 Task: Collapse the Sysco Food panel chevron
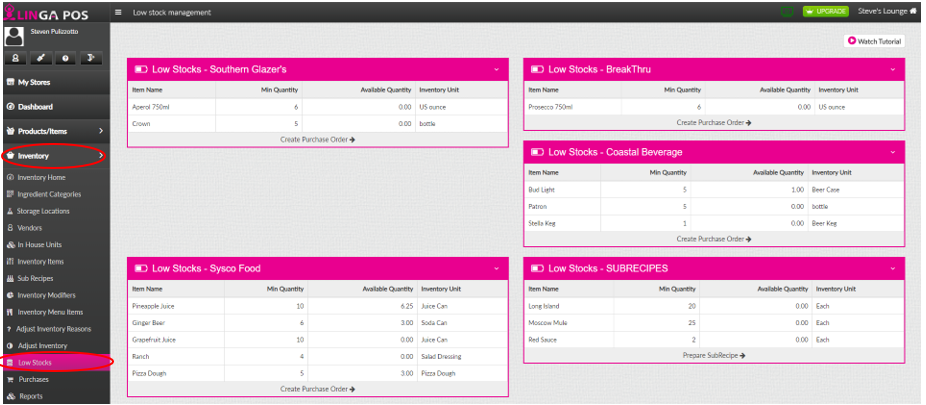[x=497, y=268]
